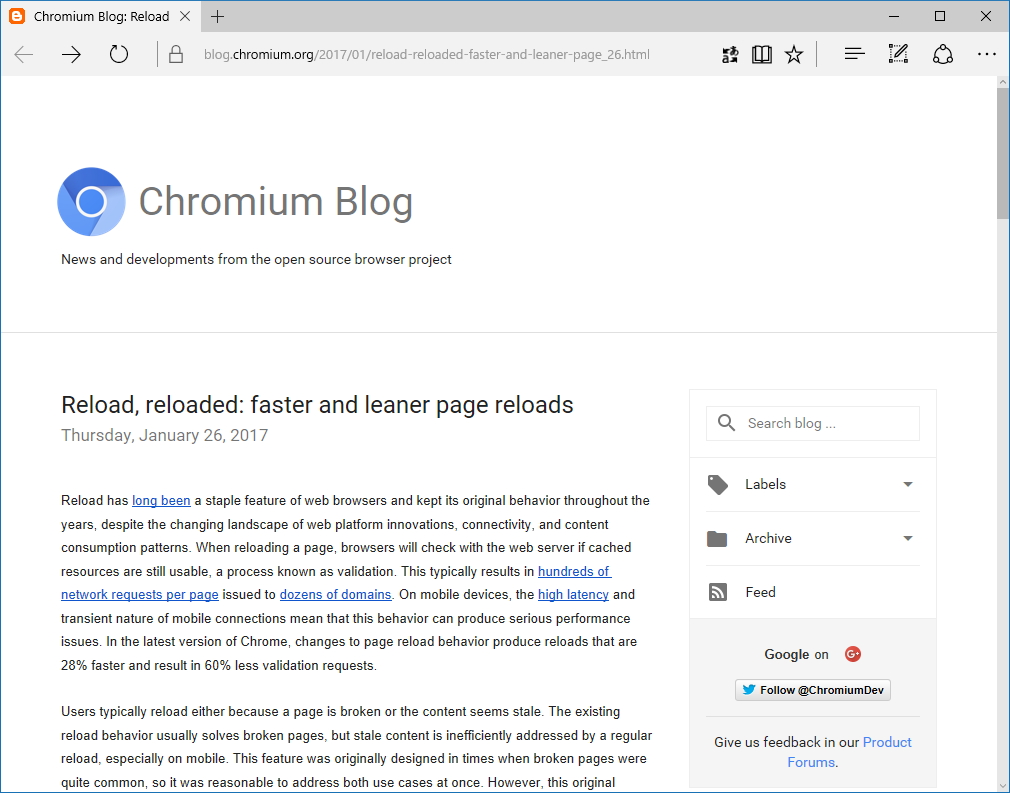
Task: Click the Chromium Blog logo
Action: click(91, 201)
